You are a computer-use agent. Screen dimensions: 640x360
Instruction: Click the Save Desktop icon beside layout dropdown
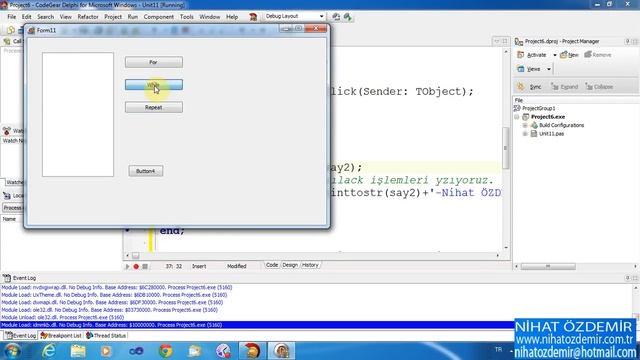pyautogui.click(x=336, y=17)
